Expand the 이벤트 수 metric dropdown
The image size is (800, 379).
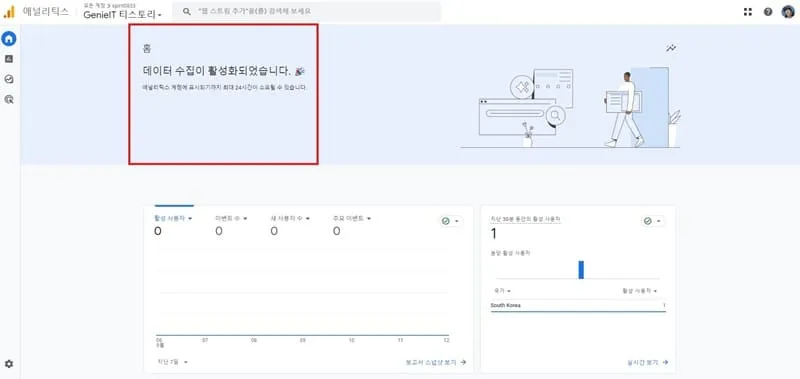coord(231,218)
